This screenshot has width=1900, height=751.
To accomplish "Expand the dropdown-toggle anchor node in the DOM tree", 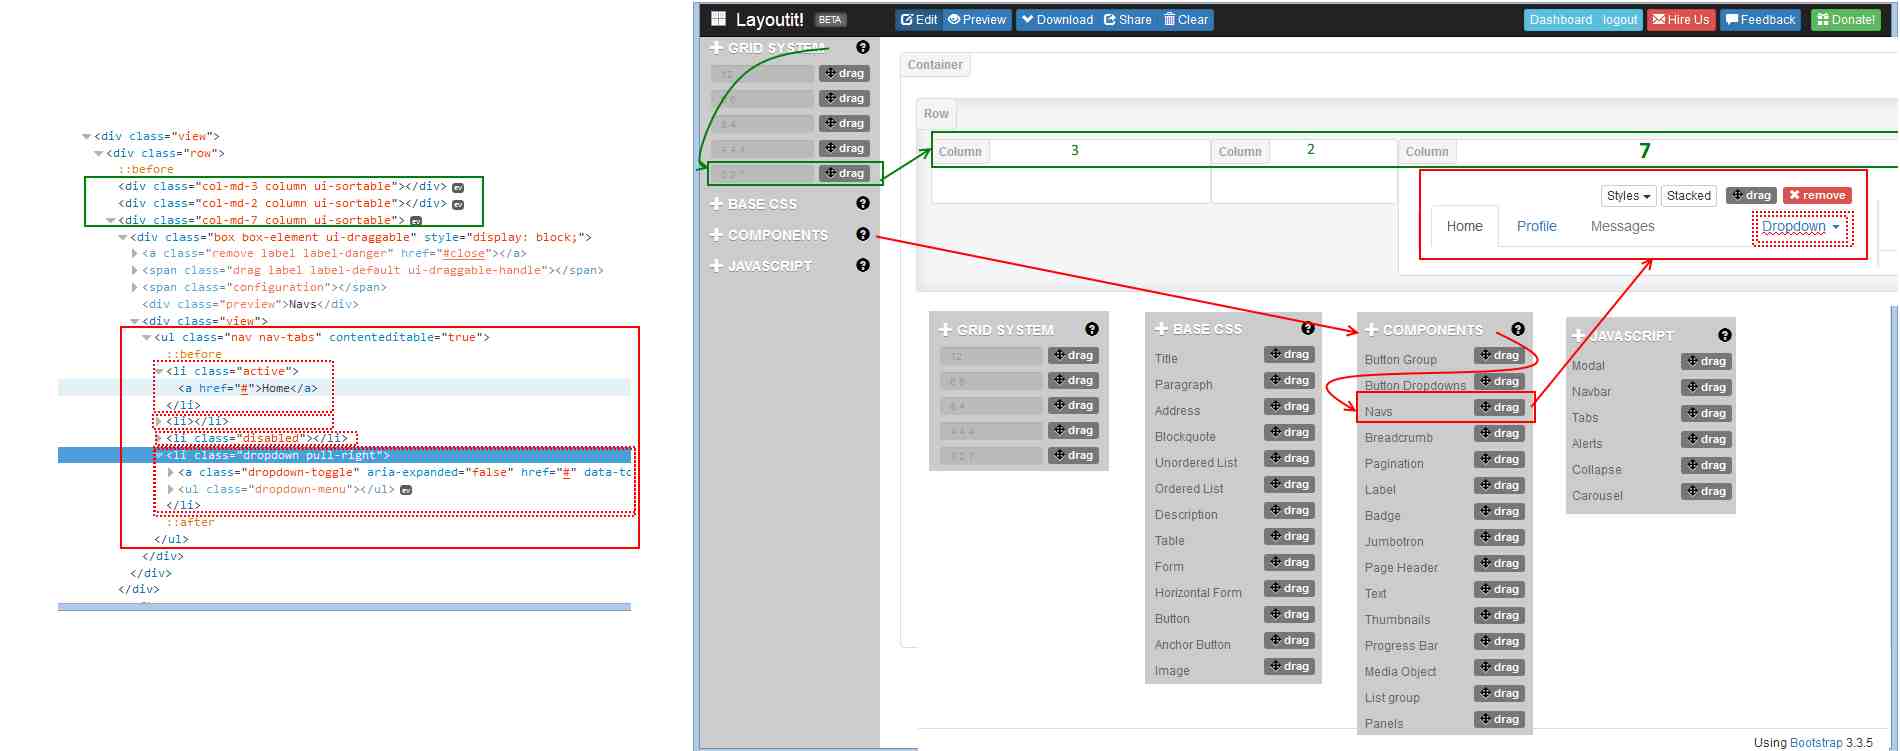I will (170, 472).
